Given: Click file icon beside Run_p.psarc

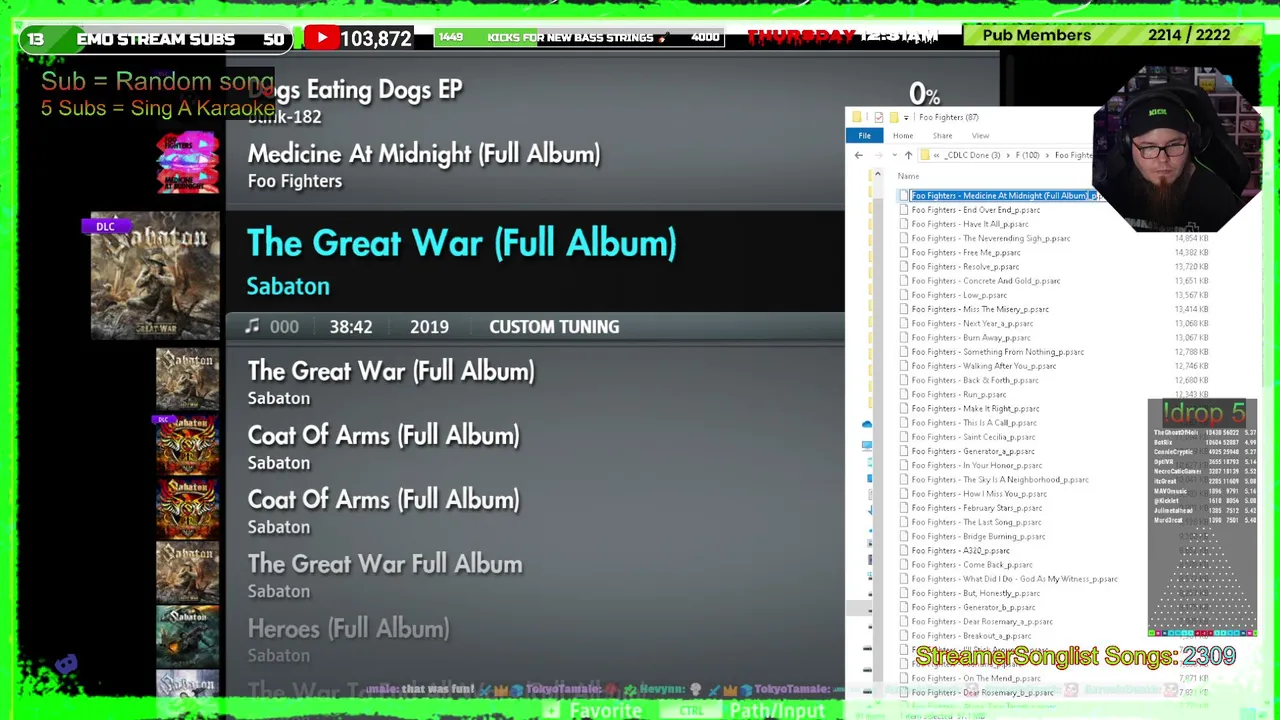Looking at the screenshot, I should [904, 394].
